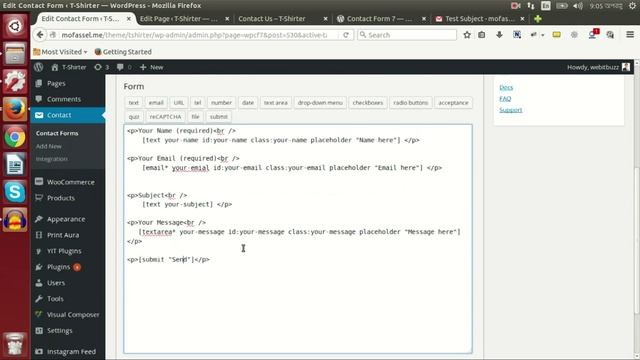Image resolution: width=640 pixels, height=360 pixels.
Task: Switch to Contact Us – T-Shirter tab
Action: pos(272,19)
